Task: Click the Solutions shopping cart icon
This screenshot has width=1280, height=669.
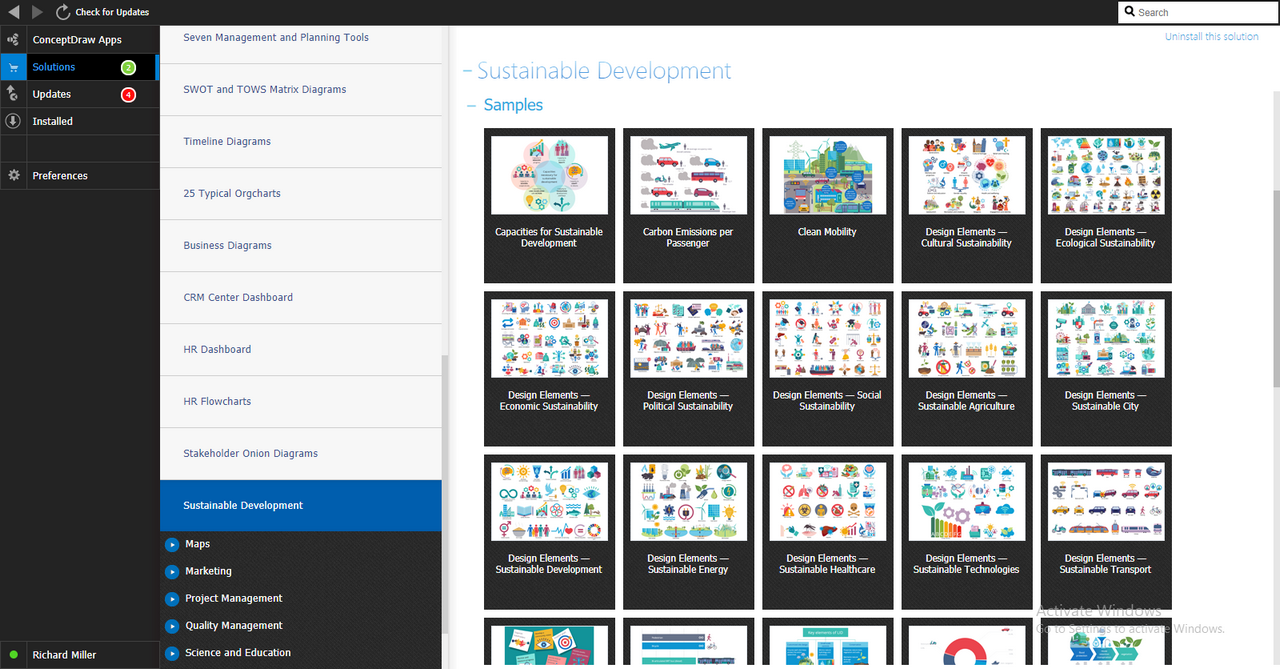Action: coord(13,67)
